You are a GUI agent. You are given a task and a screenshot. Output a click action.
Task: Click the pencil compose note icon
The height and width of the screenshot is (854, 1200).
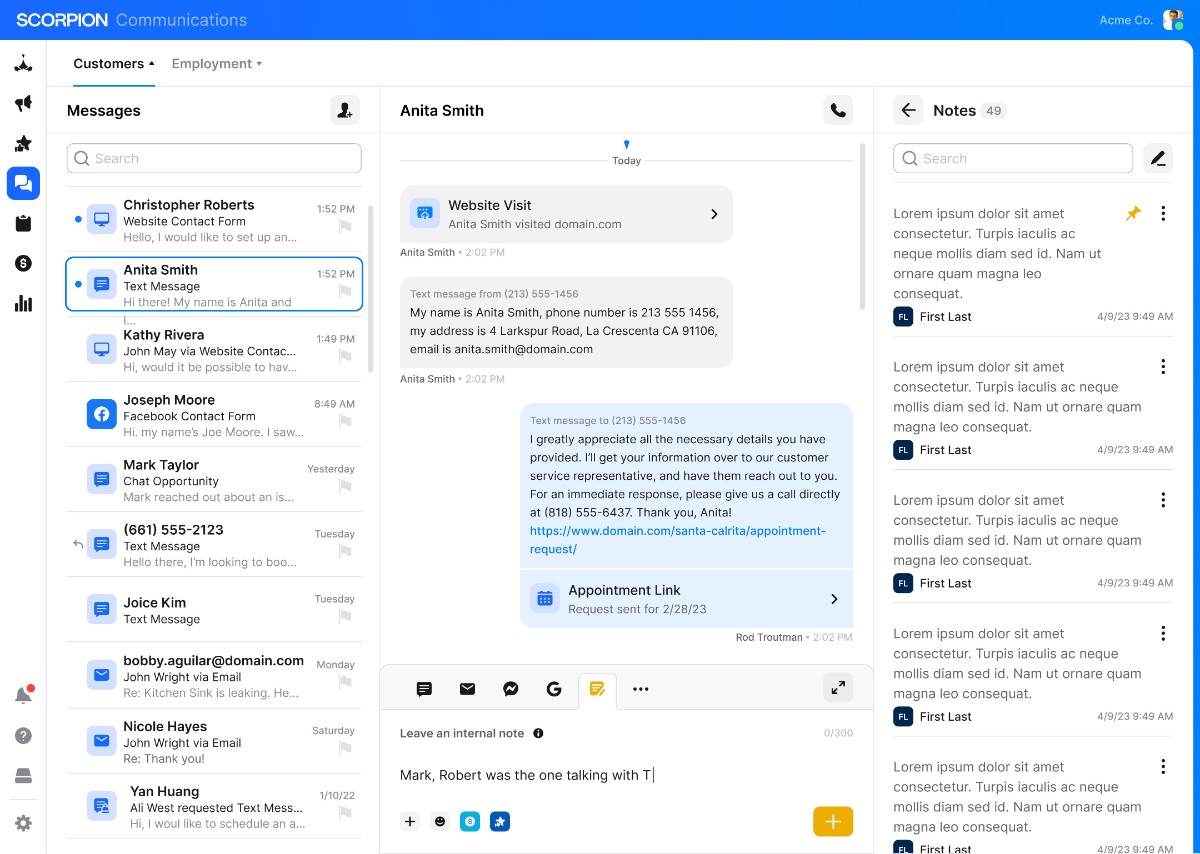tap(1158, 158)
